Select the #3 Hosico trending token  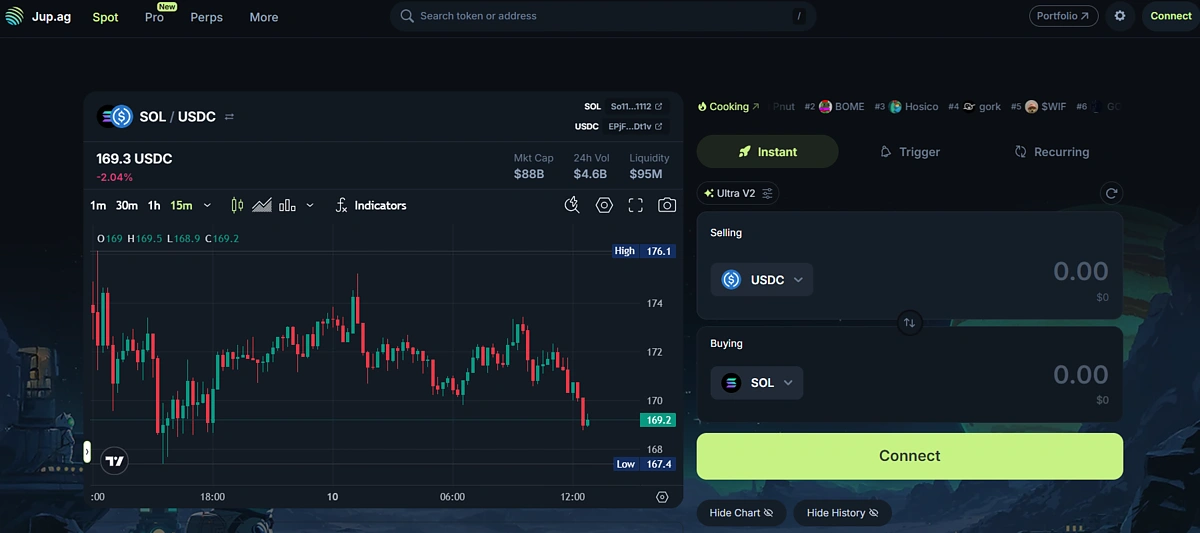[x=906, y=106]
